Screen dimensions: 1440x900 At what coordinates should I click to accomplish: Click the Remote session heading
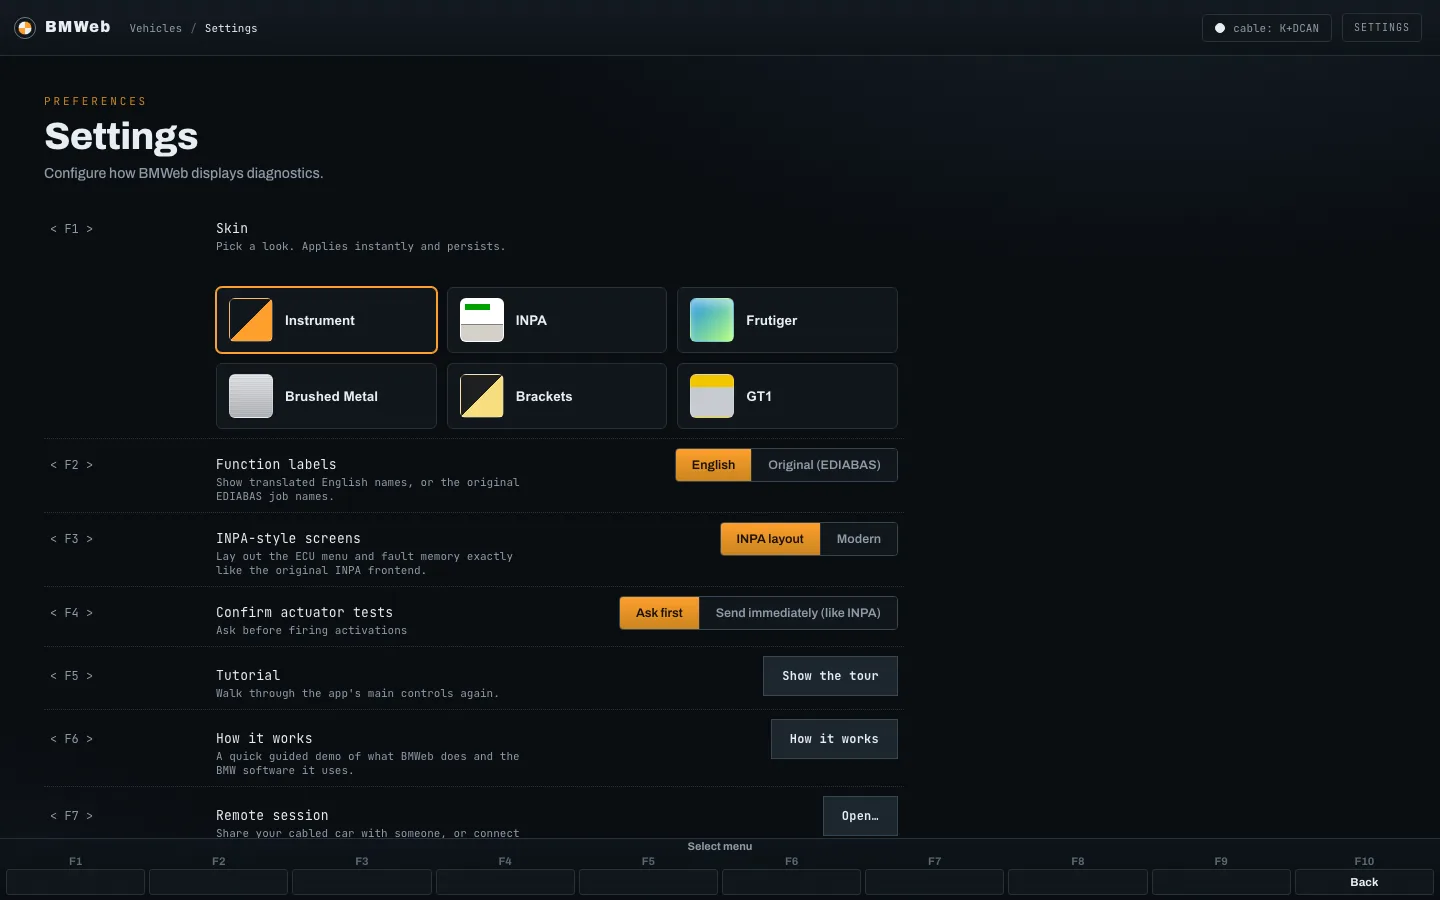click(272, 815)
